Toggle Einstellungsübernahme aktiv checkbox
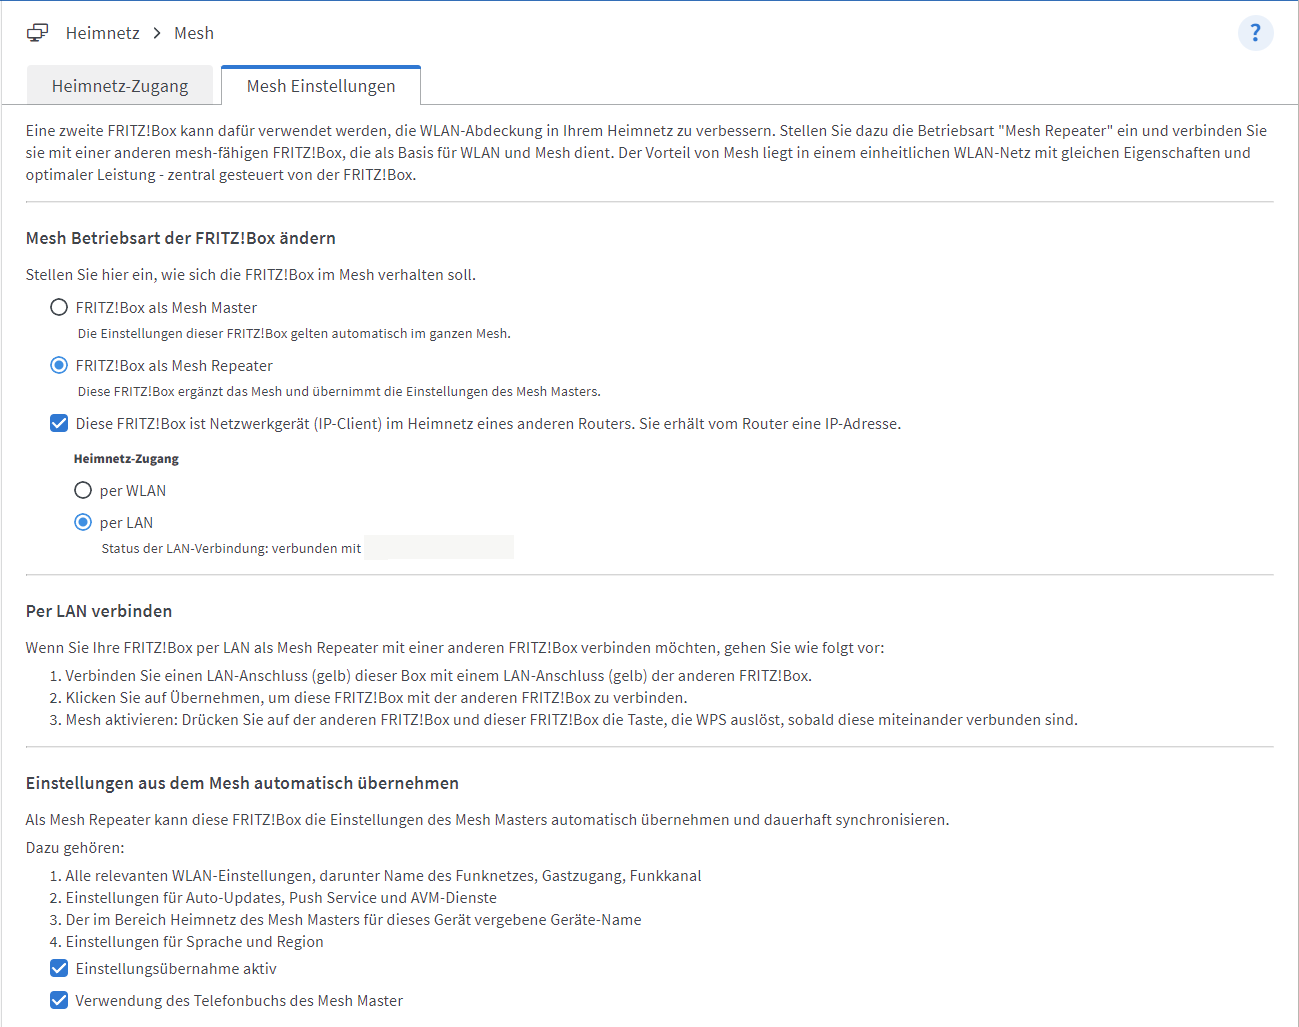Screen dimensions: 1299x1027 [59, 968]
